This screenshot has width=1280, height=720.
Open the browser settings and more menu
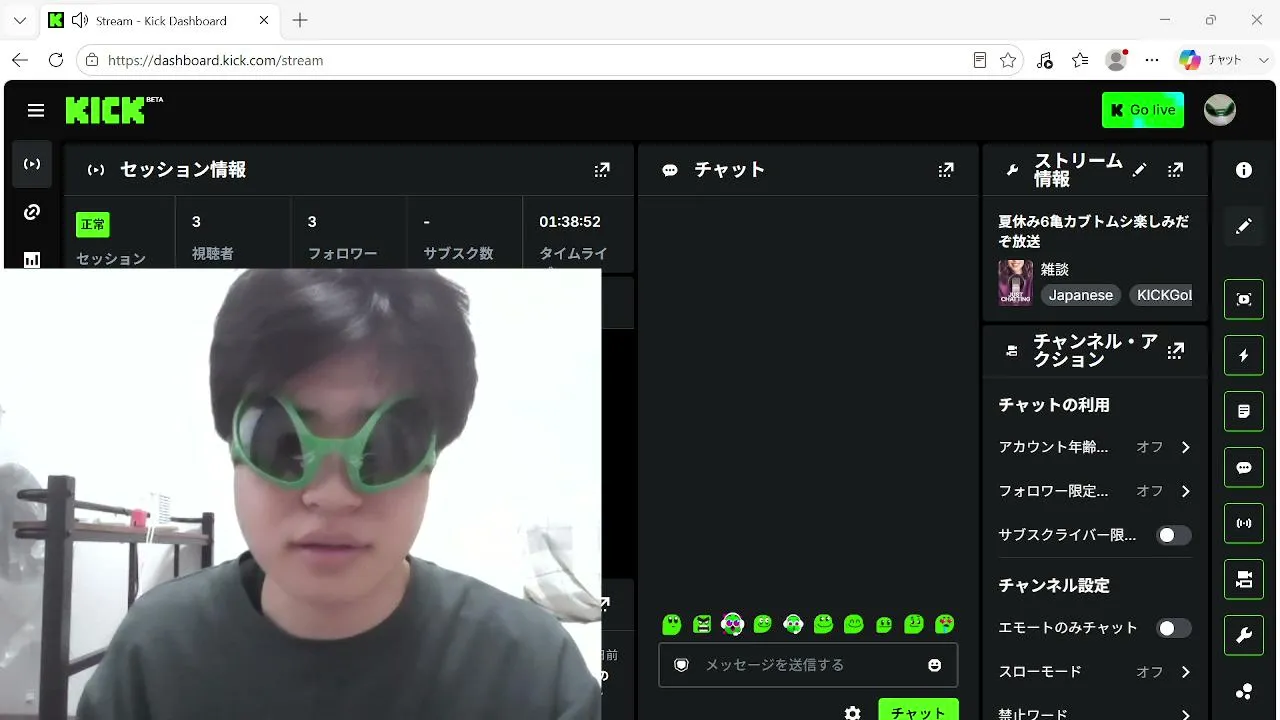1152,60
